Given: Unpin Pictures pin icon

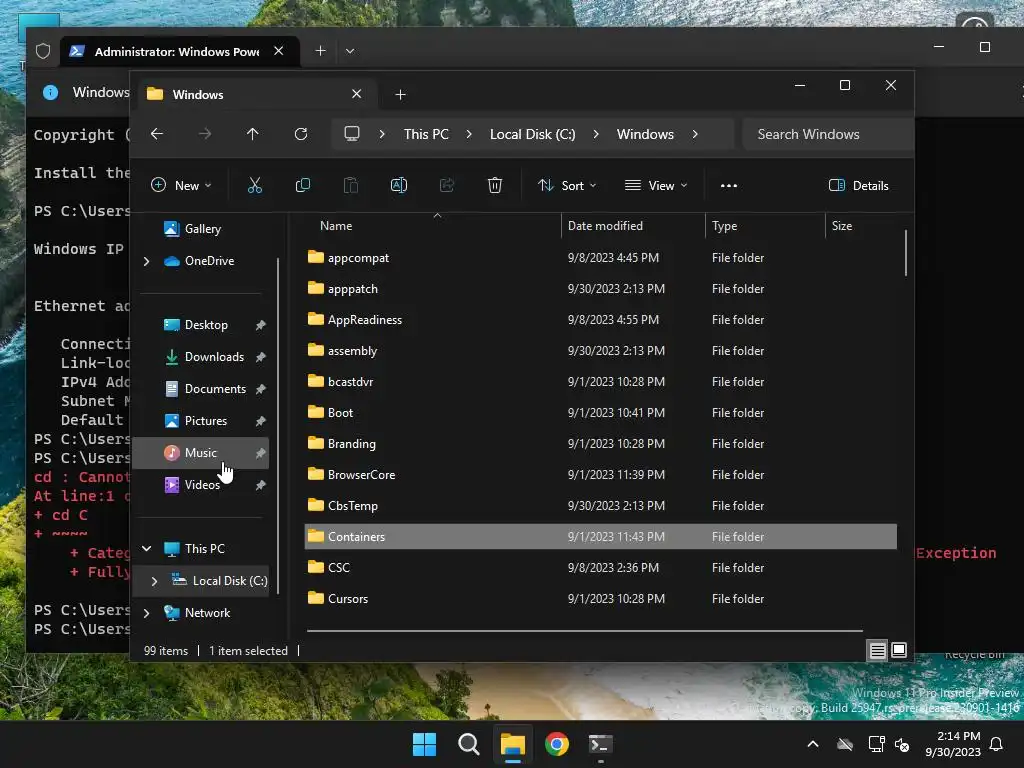Looking at the screenshot, I should tap(261, 421).
